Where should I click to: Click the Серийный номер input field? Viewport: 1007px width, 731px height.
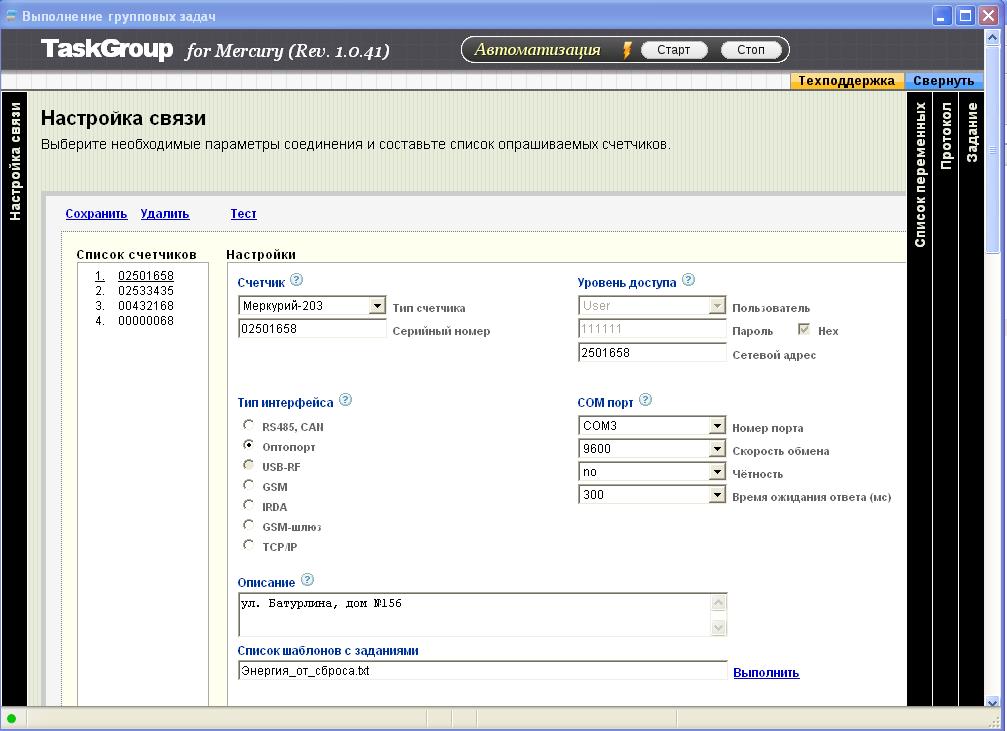(x=312, y=329)
